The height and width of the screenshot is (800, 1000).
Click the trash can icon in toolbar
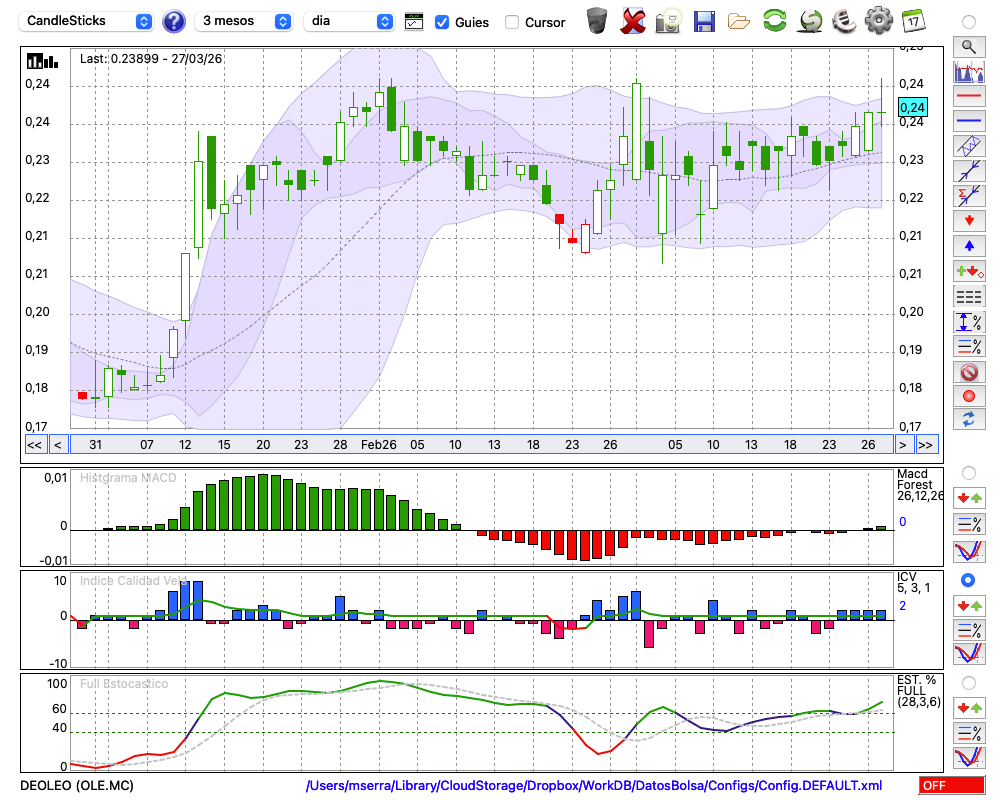pyautogui.click(x=597, y=20)
